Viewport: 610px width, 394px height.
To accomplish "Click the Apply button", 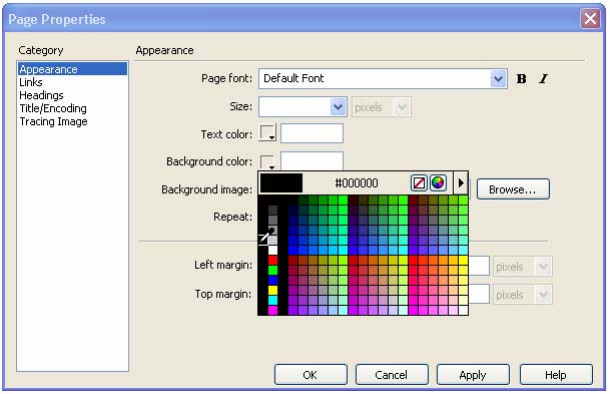I will pos(473,375).
